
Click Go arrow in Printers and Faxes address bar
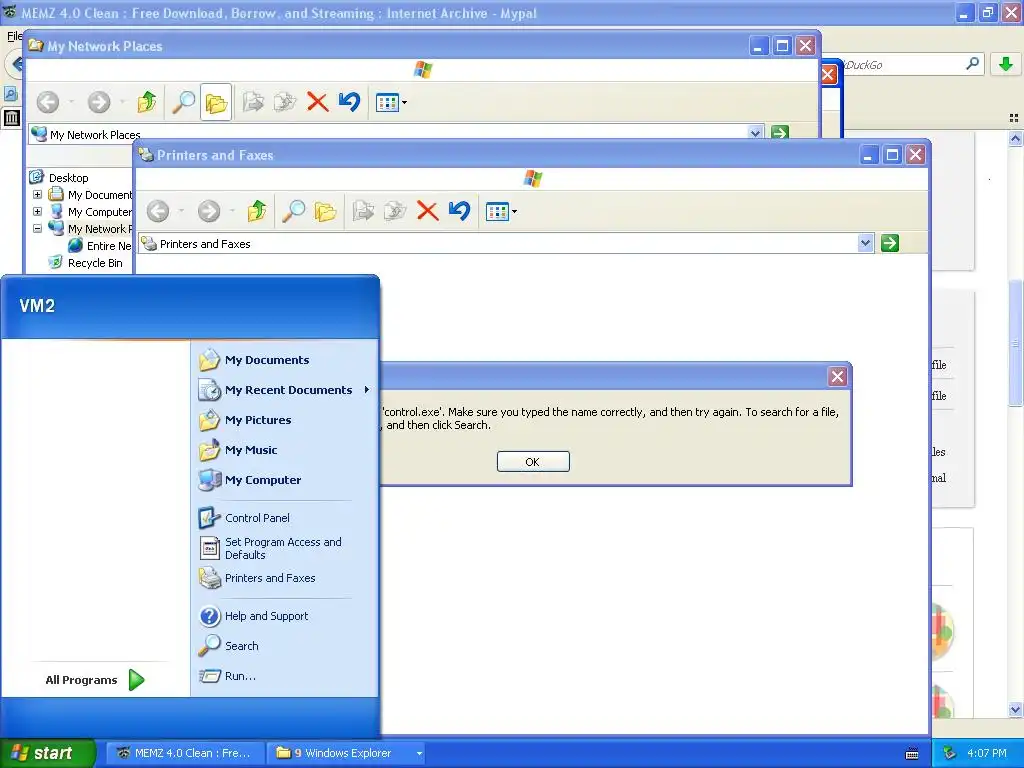(889, 244)
